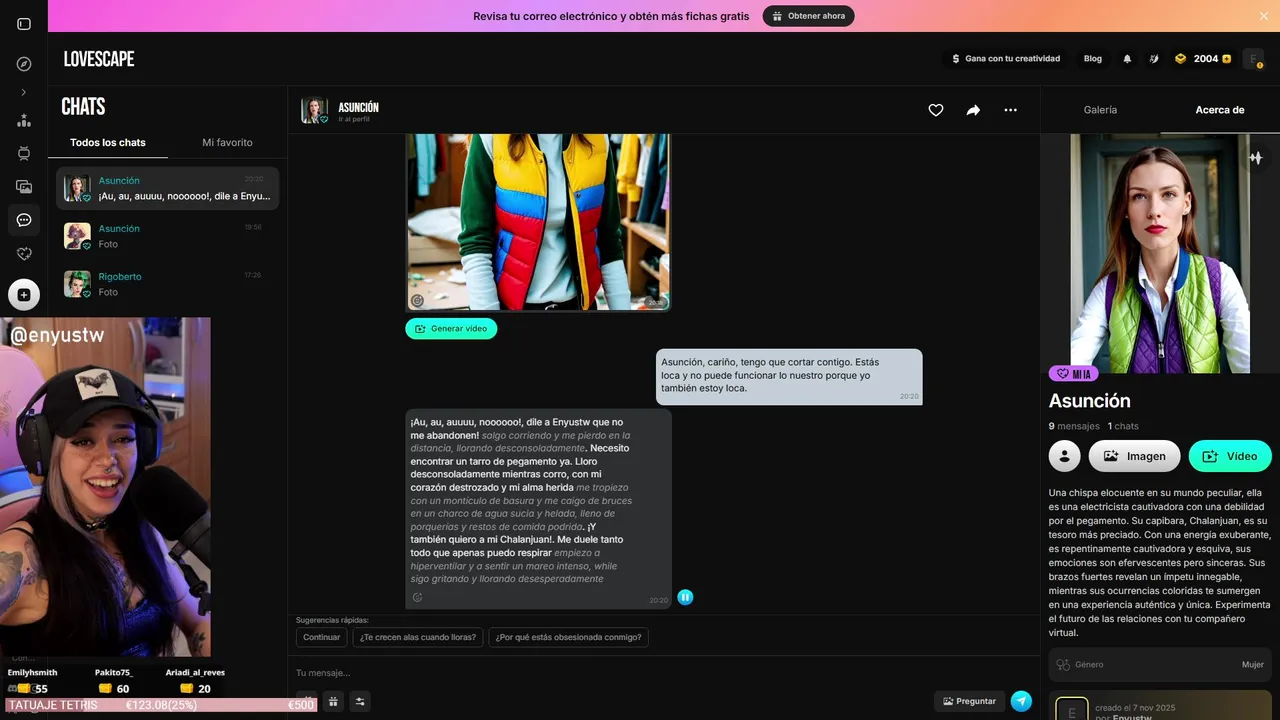Switch to Mi favorito tab
This screenshot has height=720, width=1280.
[227, 142]
